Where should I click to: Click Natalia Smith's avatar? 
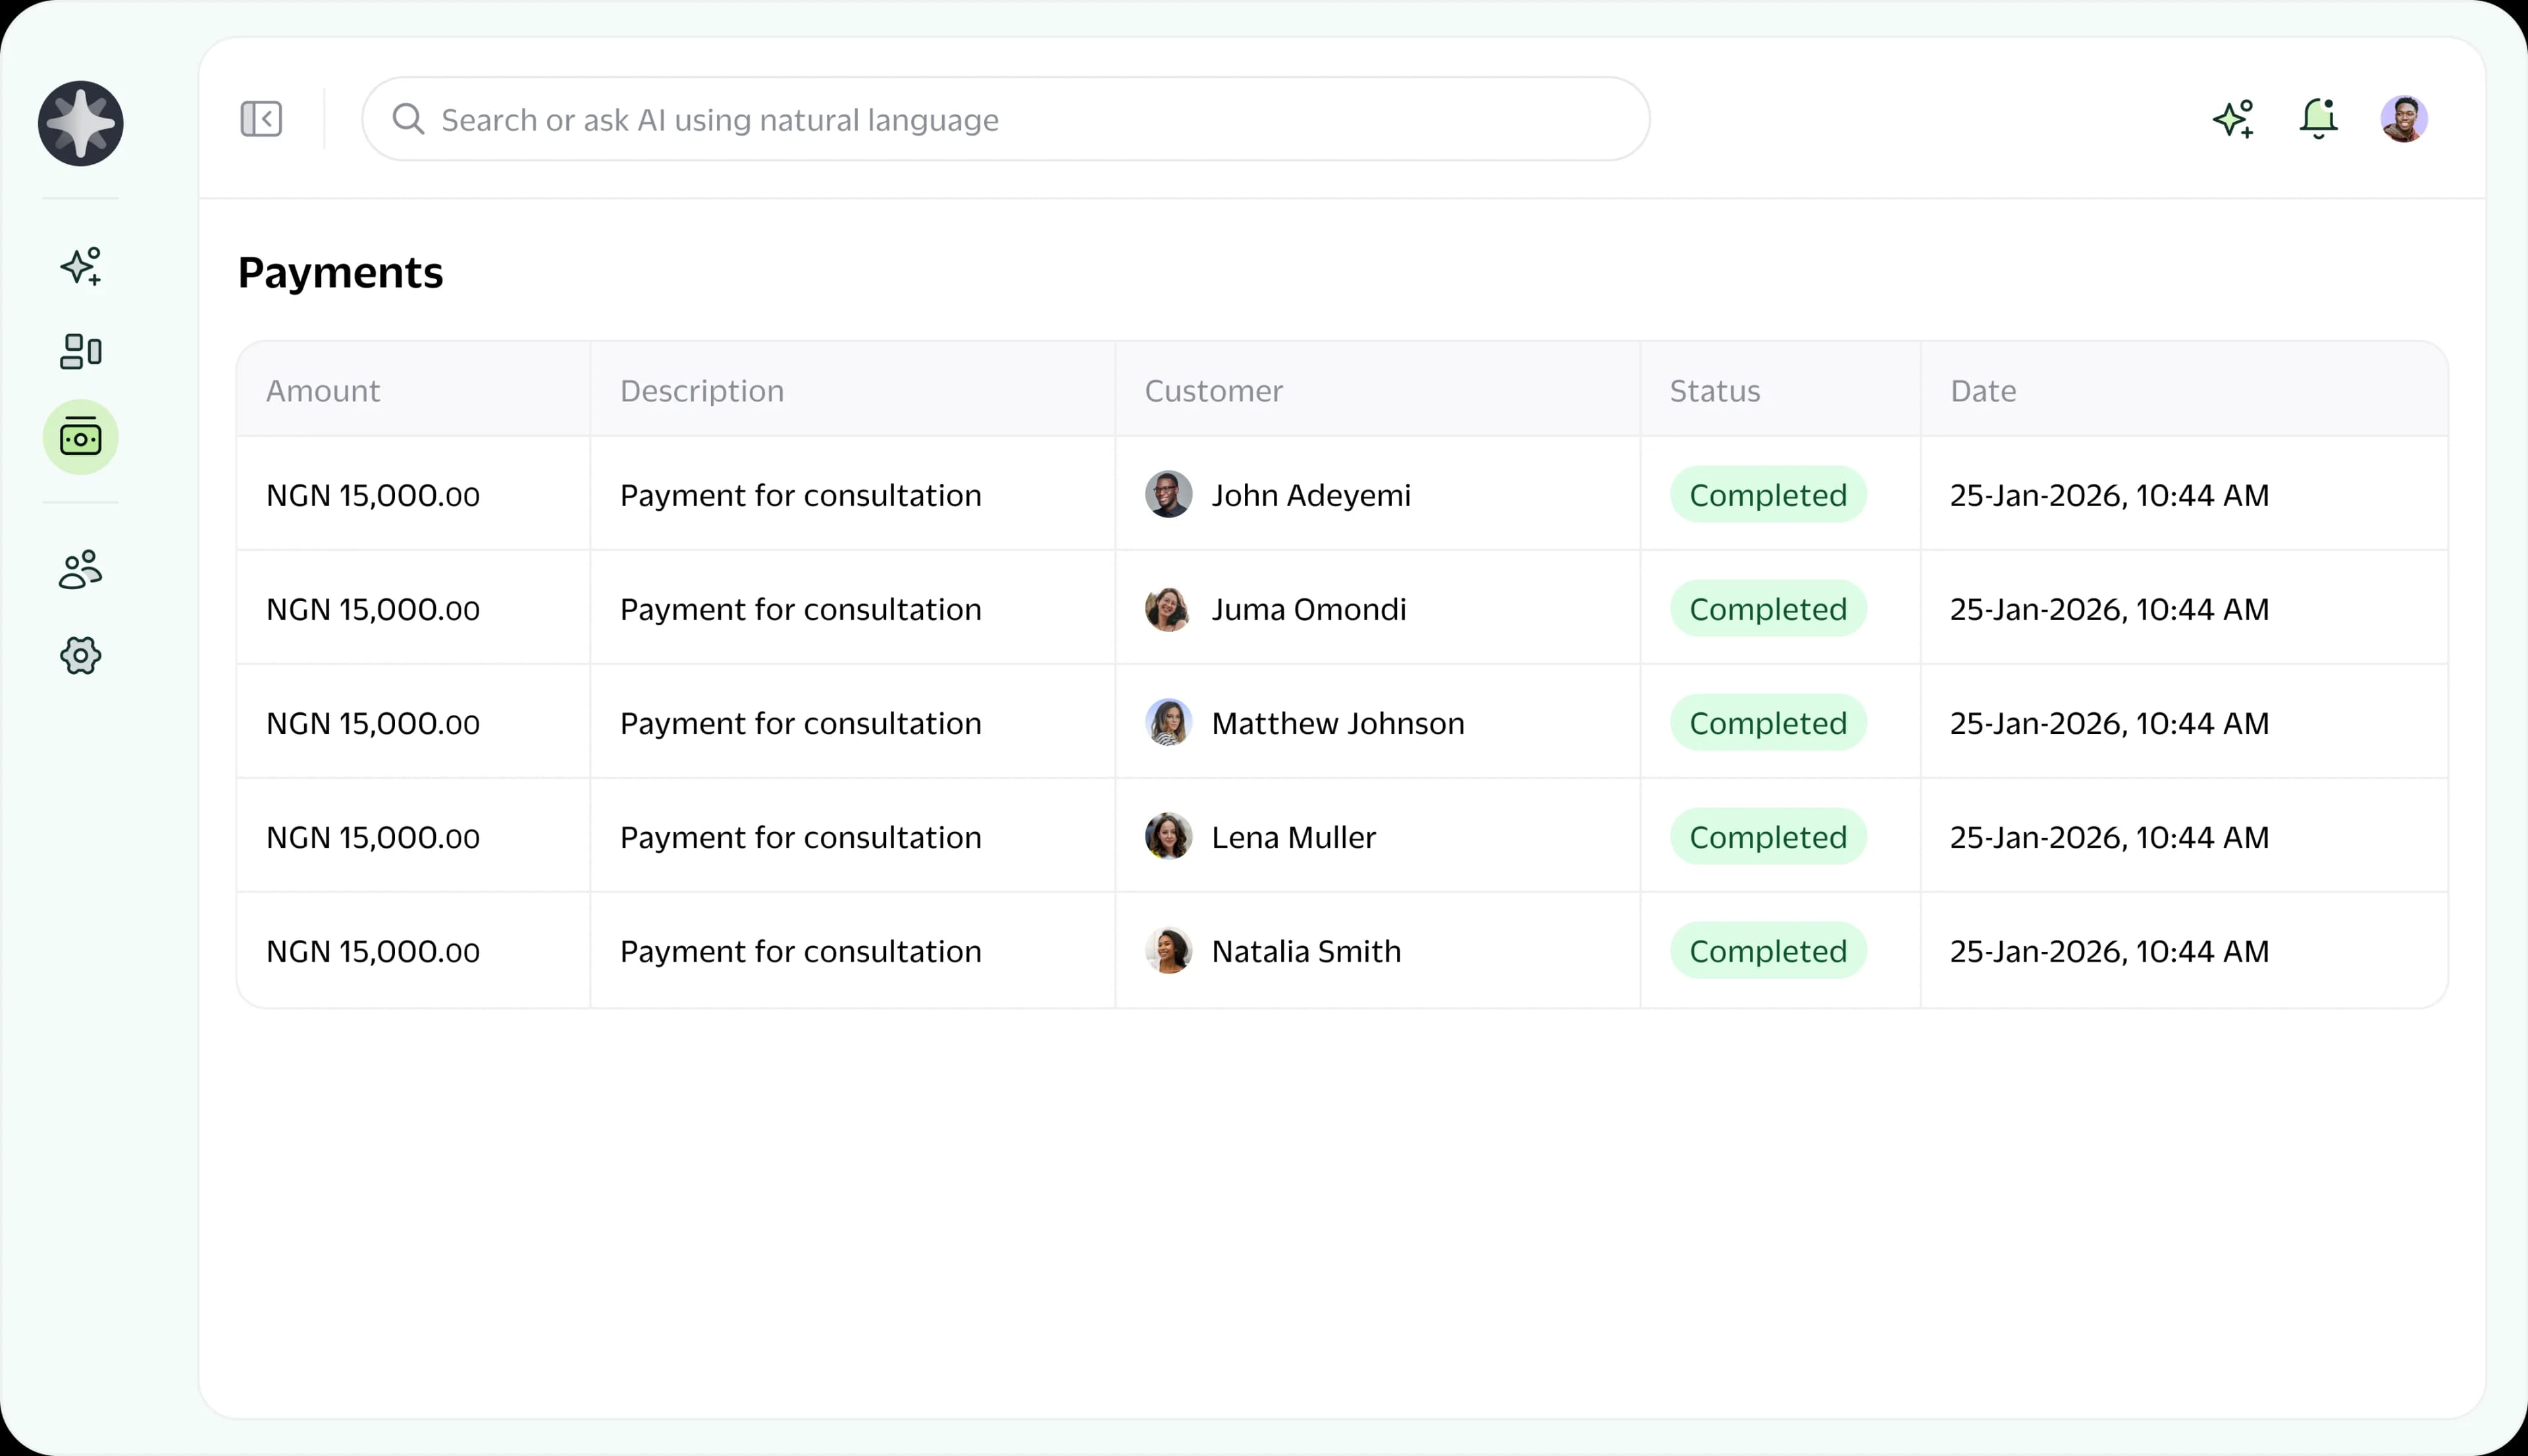1168,950
